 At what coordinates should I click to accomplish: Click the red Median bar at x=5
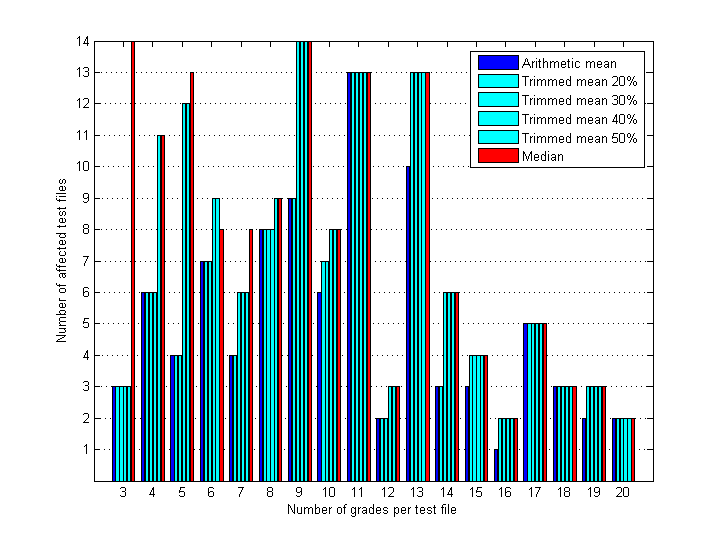coord(191,277)
